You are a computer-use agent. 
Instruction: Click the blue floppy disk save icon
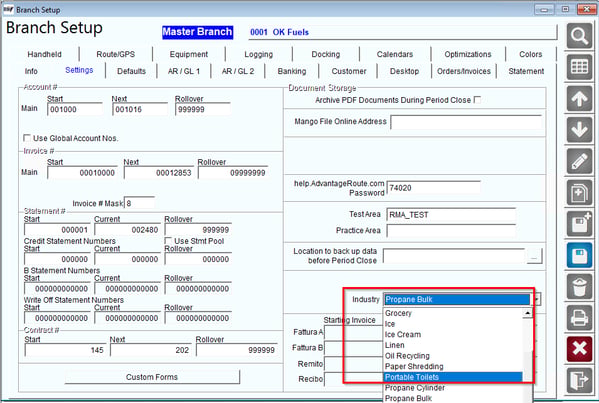click(x=579, y=255)
